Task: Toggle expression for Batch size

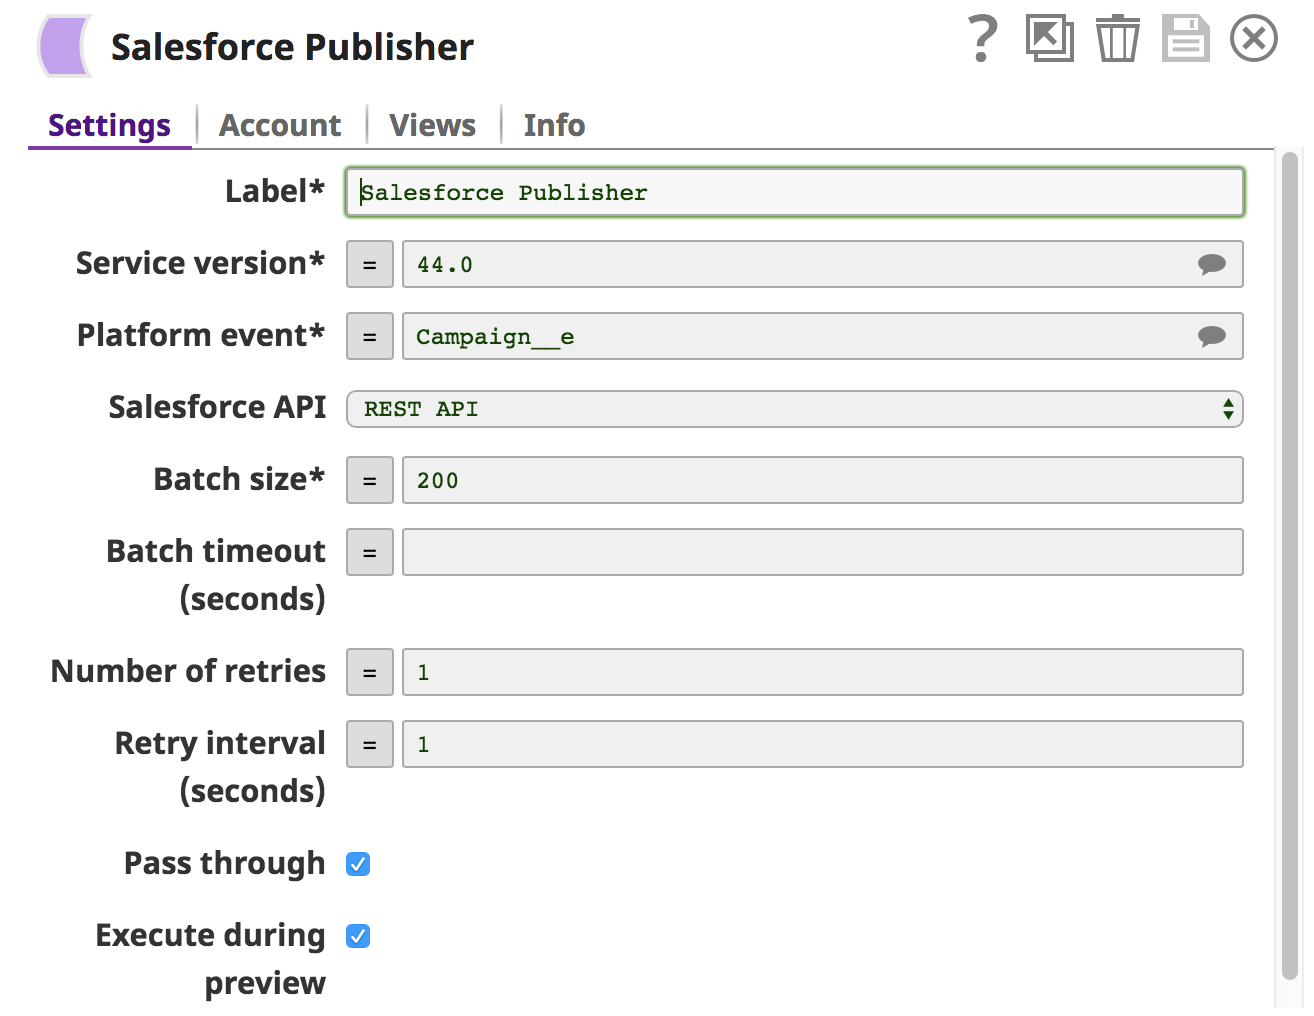Action: click(370, 480)
